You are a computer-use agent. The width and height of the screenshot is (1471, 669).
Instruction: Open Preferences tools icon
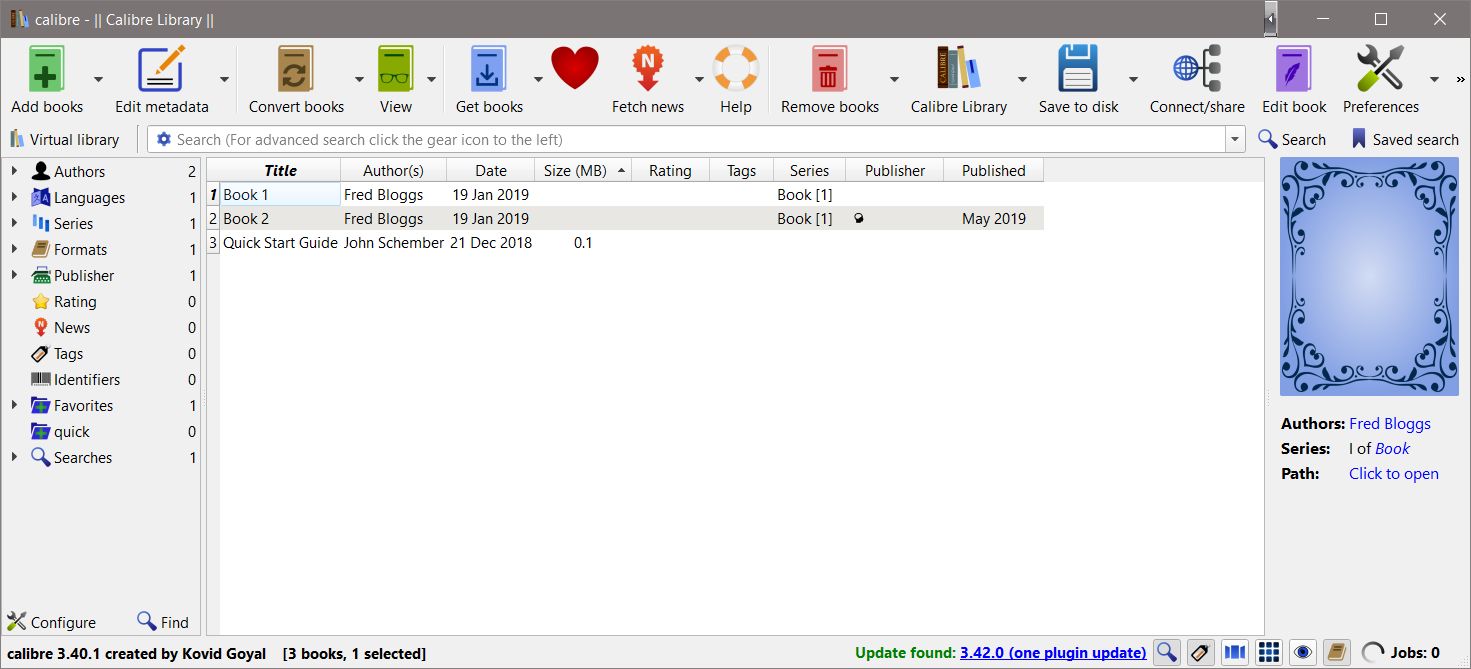pyautogui.click(x=1381, y=70)
